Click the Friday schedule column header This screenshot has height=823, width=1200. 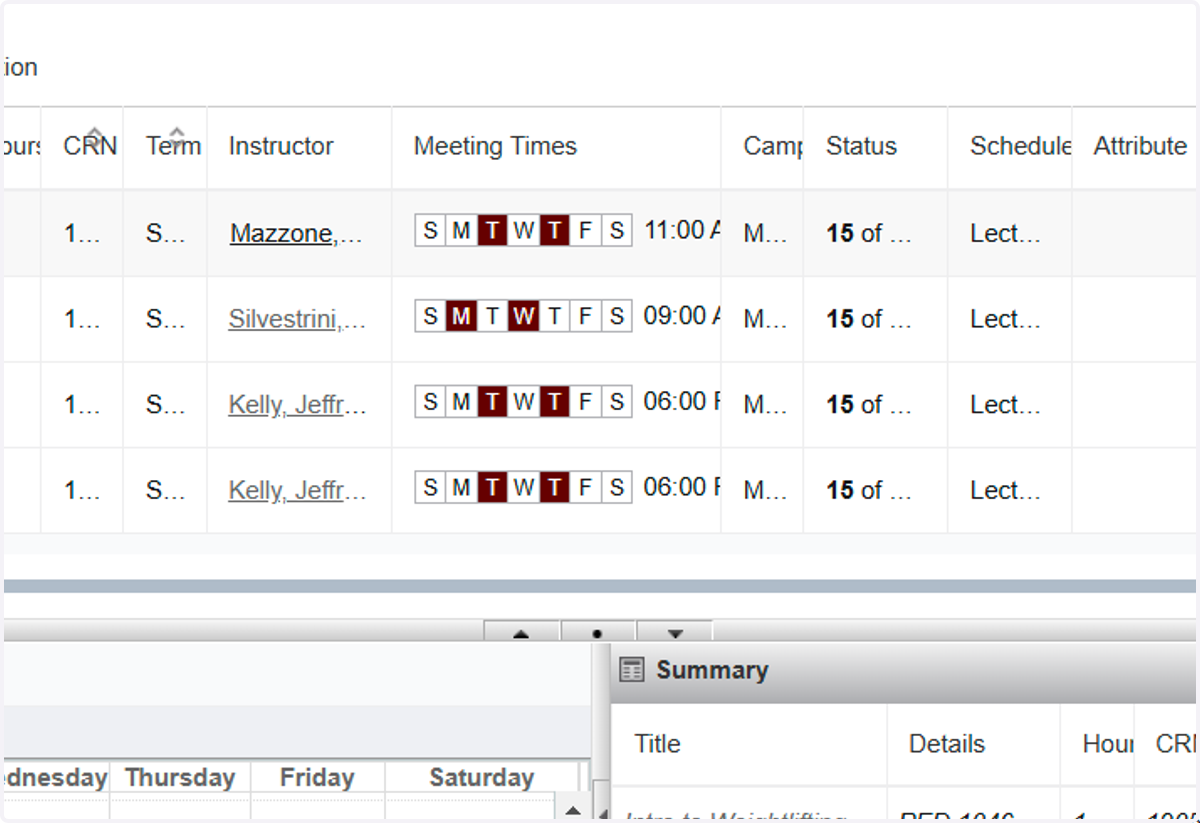(x=317, y=778)
